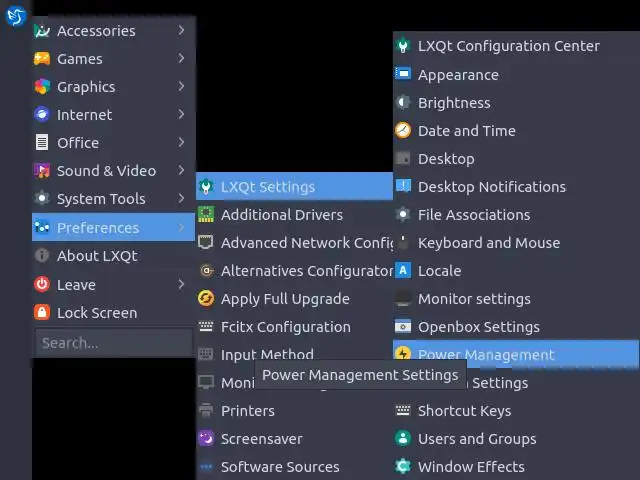Click the orange Lock Screen padlock icon

pyautogui.click(x=42, y=312)
